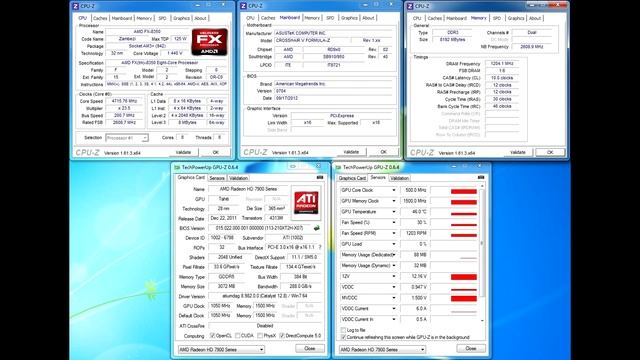This screenshot has height=360, width=640.
Task: Click Close in GPU-Z Sensors window
Action: click(471, 349)
